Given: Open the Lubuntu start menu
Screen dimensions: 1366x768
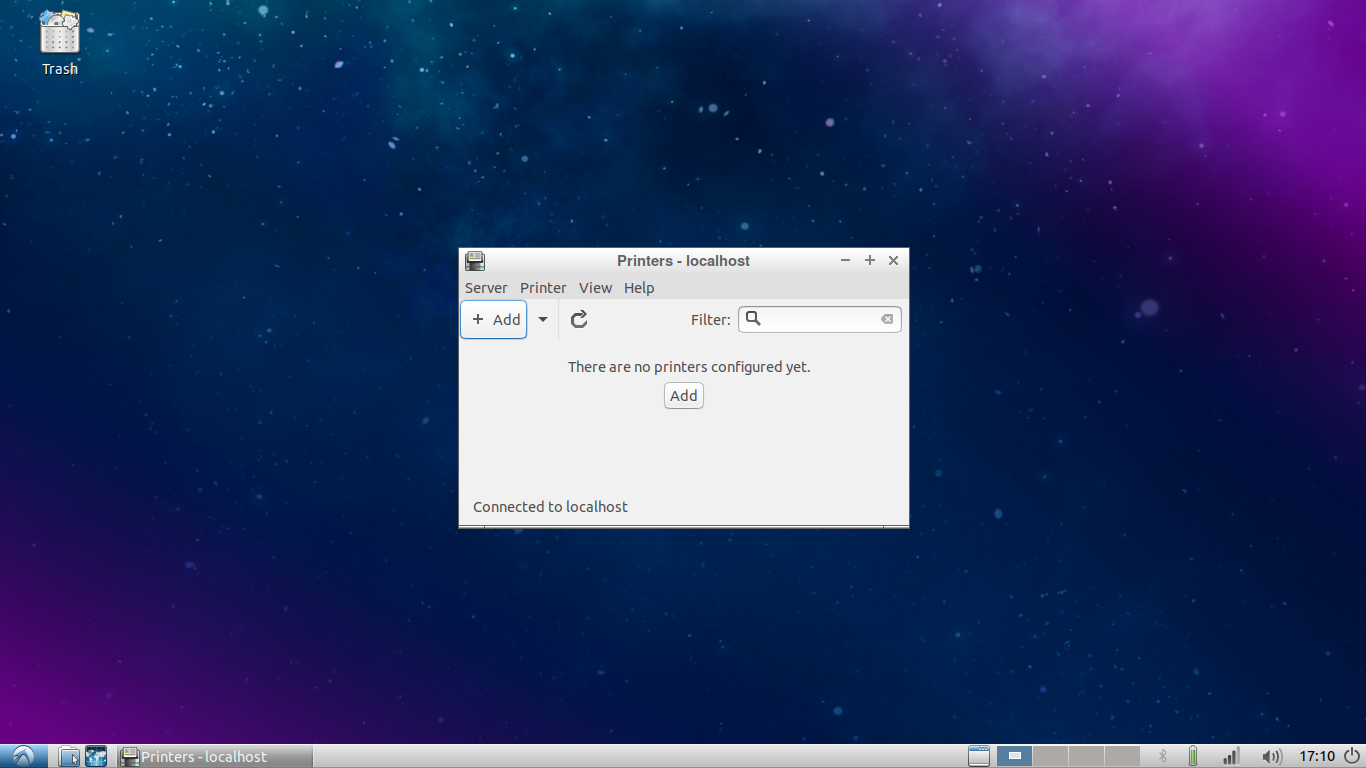Looking at the screenshot, I should pyautogui.click(x=23, y=757).
